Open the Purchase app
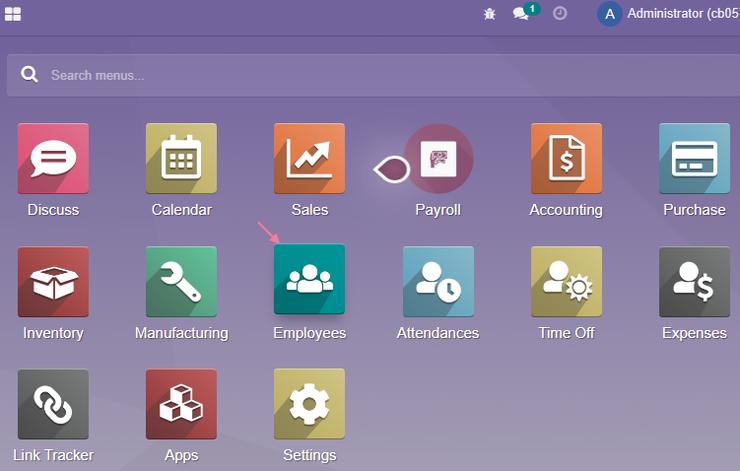The image size is (740, 471). coord(695,159)
